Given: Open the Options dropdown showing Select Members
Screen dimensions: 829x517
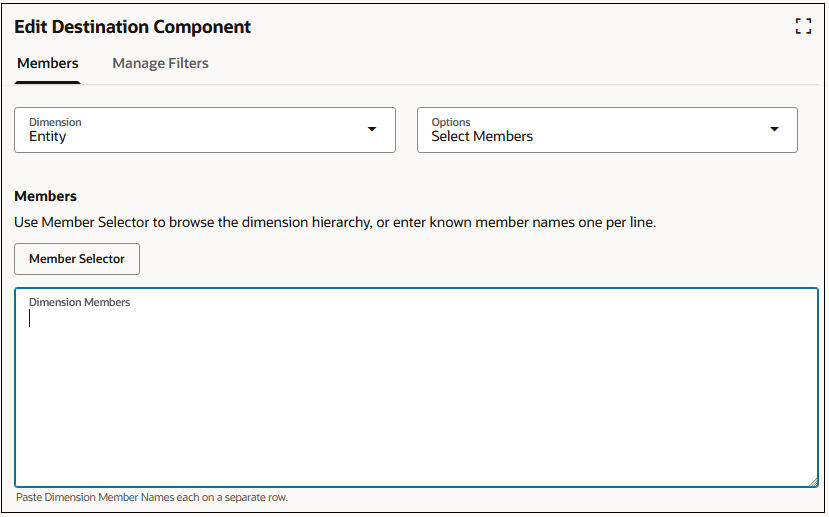Looking at the screenshot, I should point(607,130).
